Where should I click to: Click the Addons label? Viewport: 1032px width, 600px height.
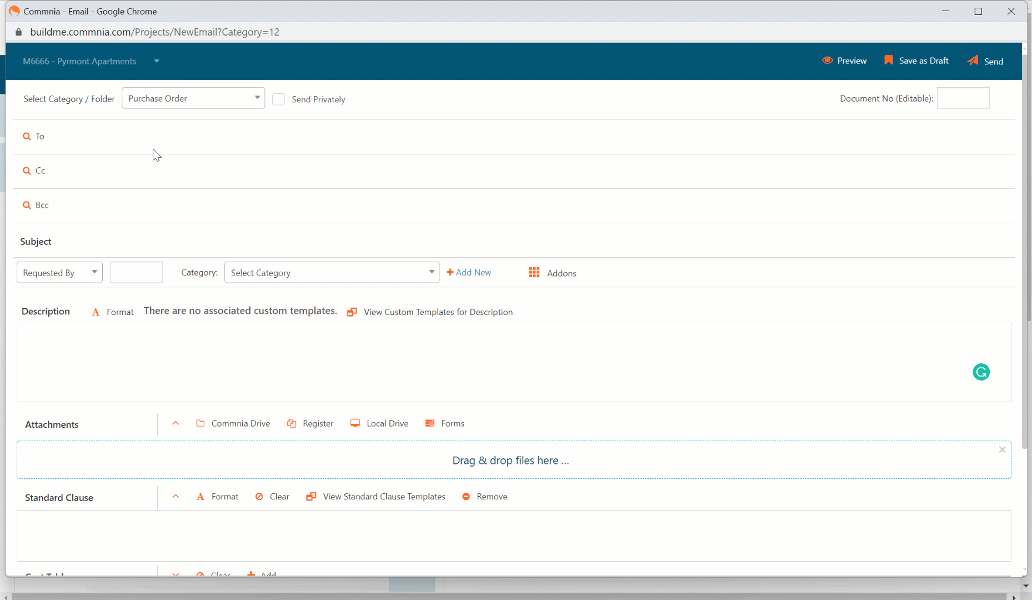(561, 273)
